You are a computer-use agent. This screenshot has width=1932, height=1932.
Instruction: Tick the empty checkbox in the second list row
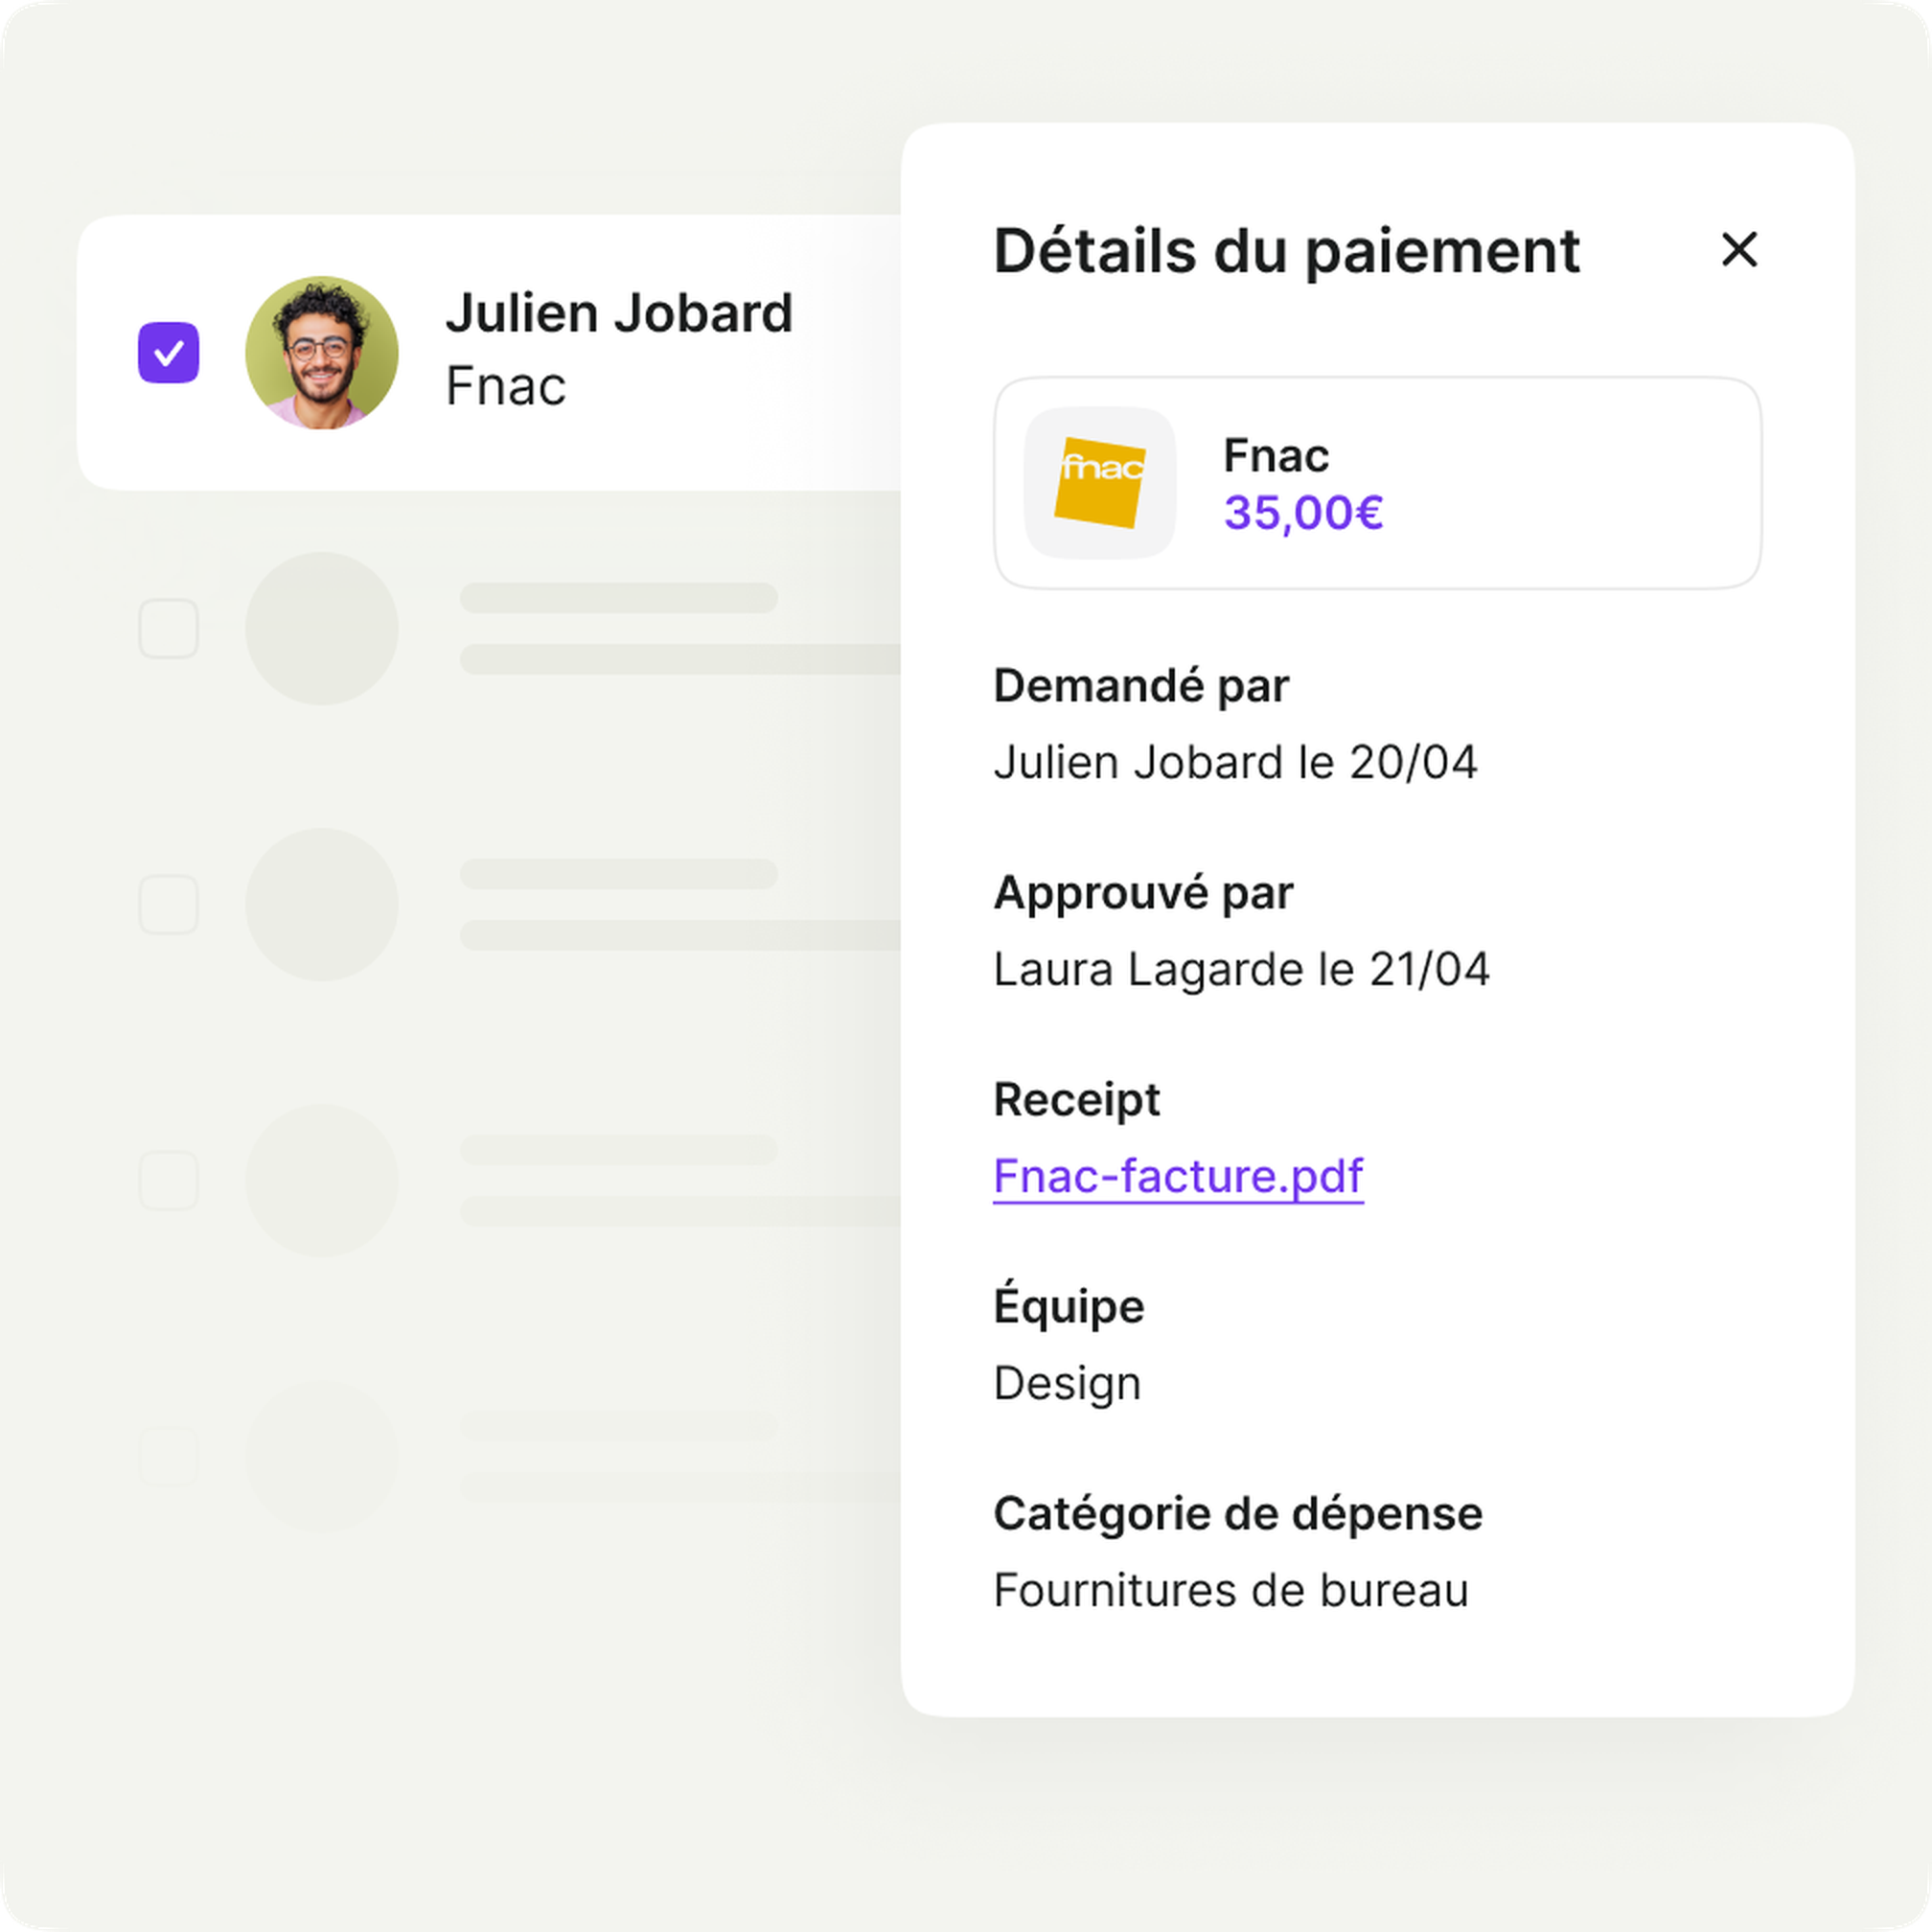[168, 628]
